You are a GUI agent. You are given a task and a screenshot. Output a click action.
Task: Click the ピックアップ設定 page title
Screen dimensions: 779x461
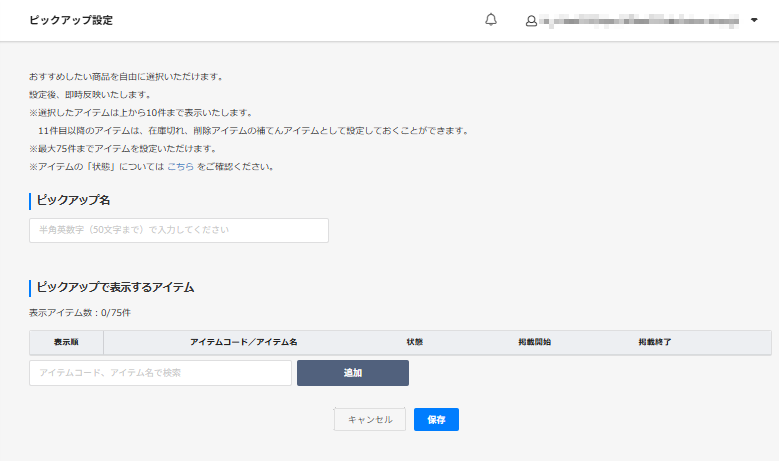tap(71, 20)
